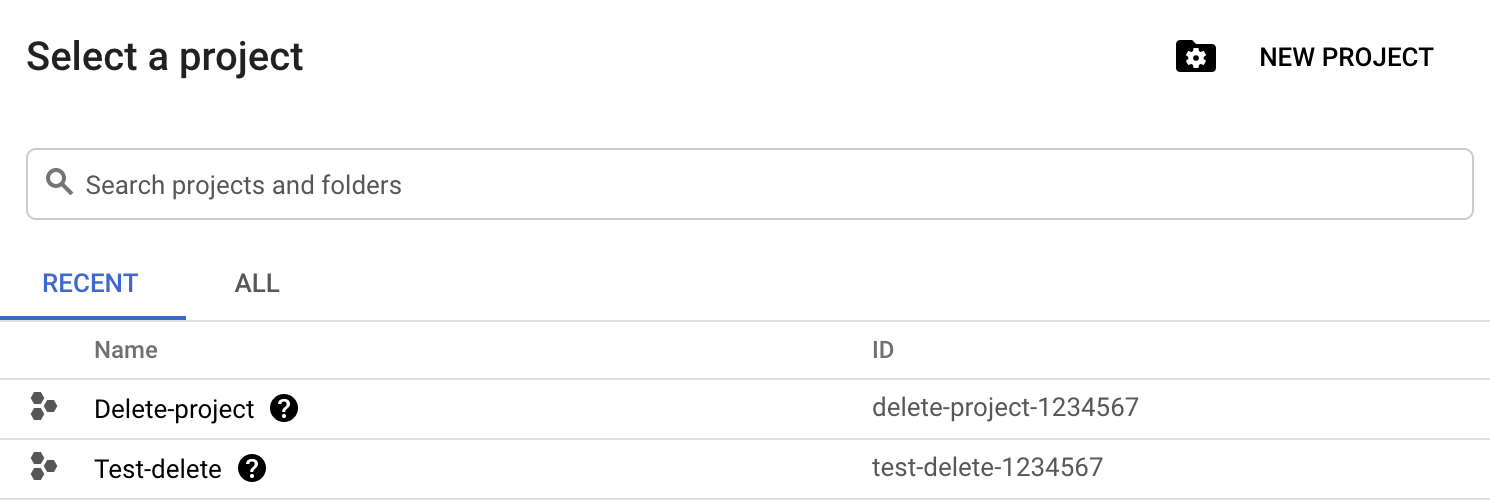1490x502 pixels.
Task: Click the "Select a project" dialog heading
Action: [x=165, y=57]
